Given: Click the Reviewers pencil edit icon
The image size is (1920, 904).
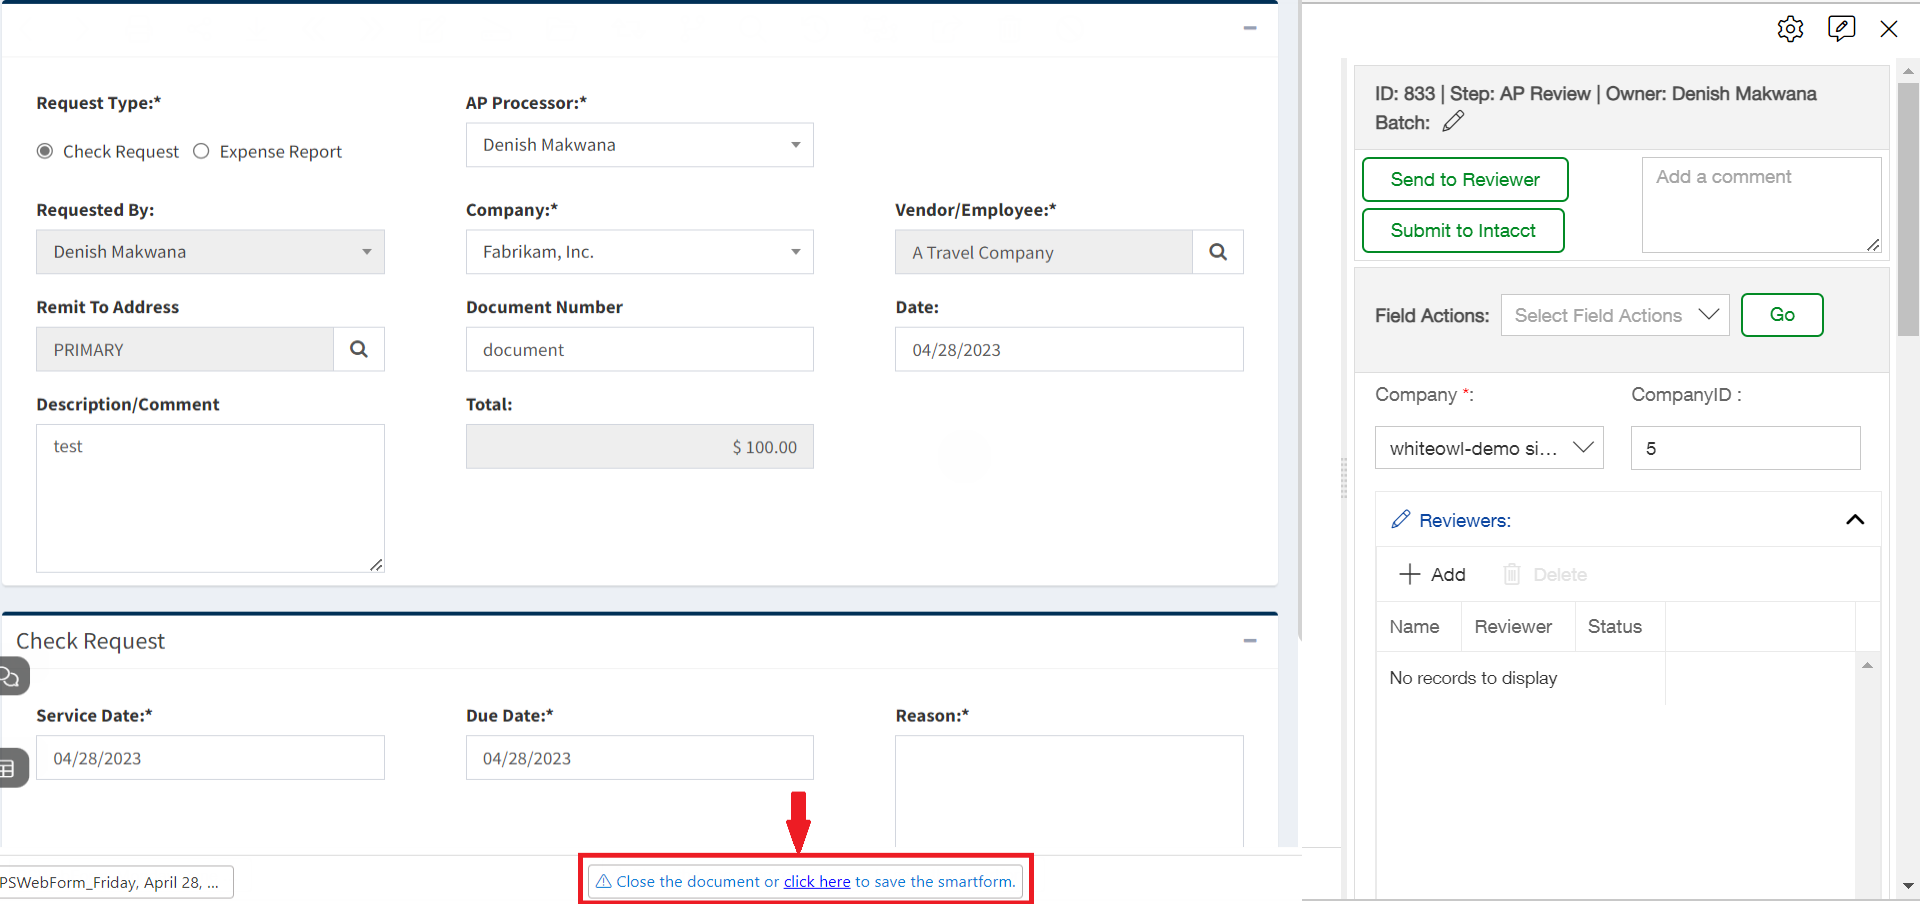Looking at the screenshot, I should (x=1401, y=519).
